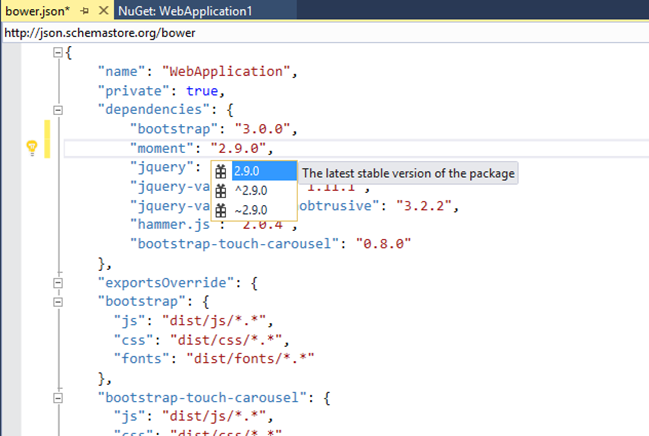
Task: Collapse the exportsOverride section
Action: pos(57,282)
